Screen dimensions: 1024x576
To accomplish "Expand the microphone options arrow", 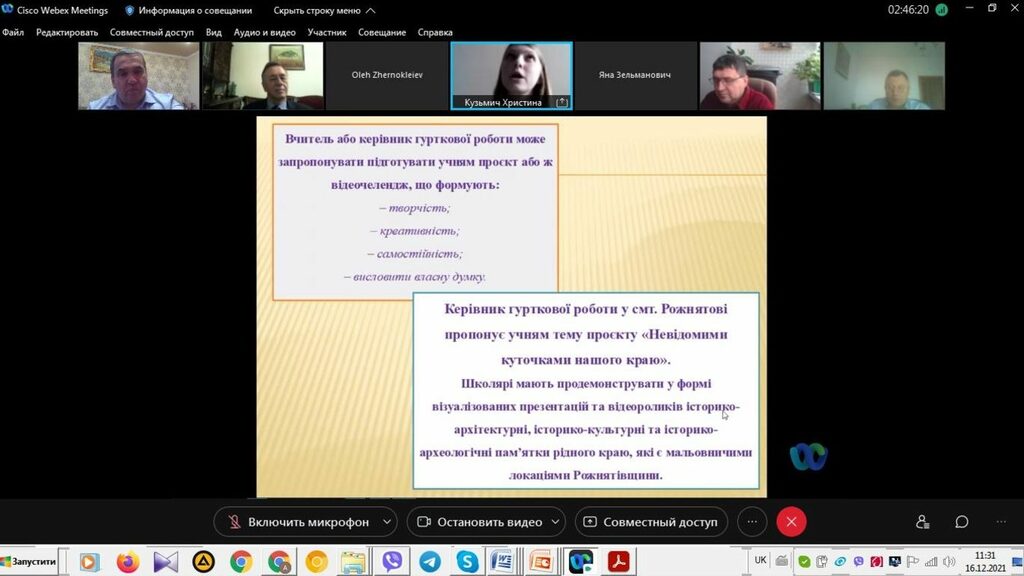I will tap(388, 522).
